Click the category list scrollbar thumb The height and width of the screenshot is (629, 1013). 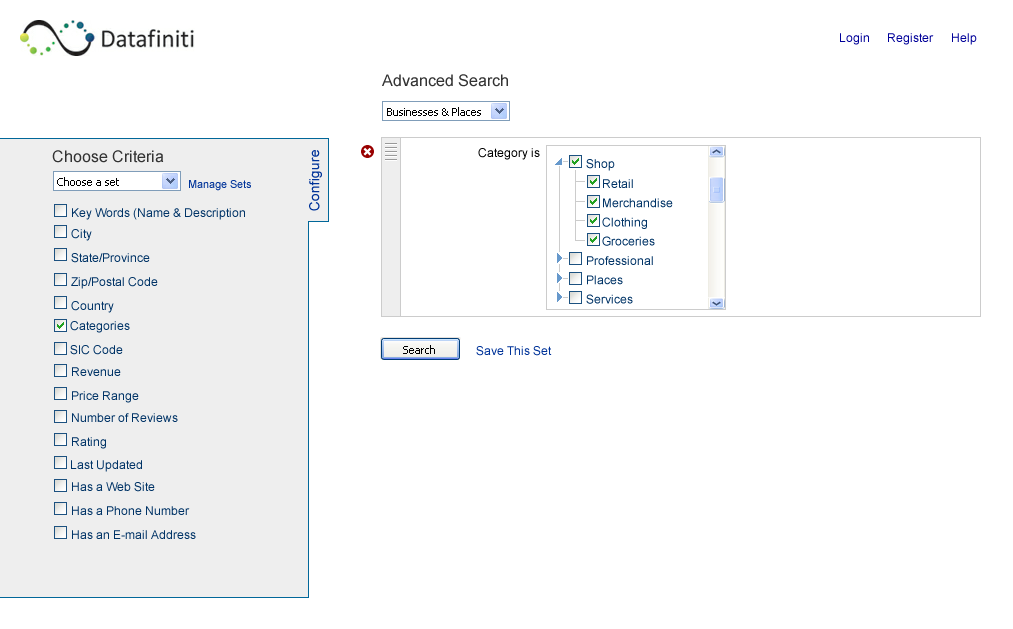click(716, 190)
